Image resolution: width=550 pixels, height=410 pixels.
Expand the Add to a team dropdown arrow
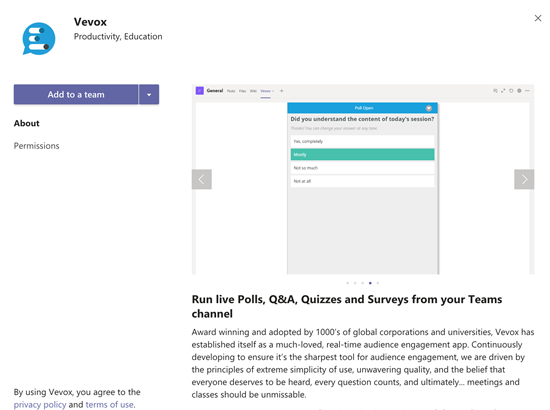coord(149,94)
